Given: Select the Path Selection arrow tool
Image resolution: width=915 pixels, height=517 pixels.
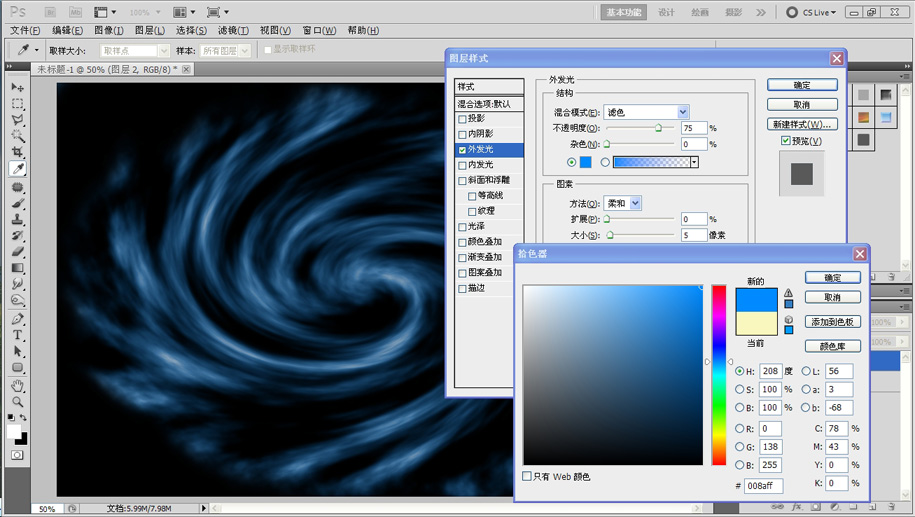Looking at the screenshot, I should pos(18,351).
